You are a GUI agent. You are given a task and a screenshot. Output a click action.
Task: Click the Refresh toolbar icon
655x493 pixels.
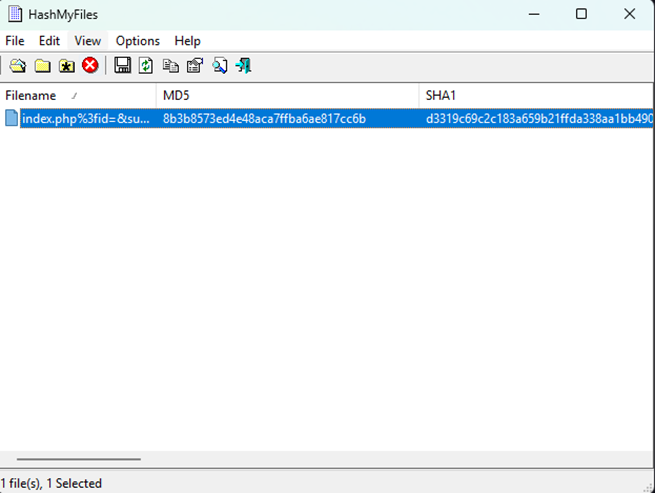pos(146,66)
